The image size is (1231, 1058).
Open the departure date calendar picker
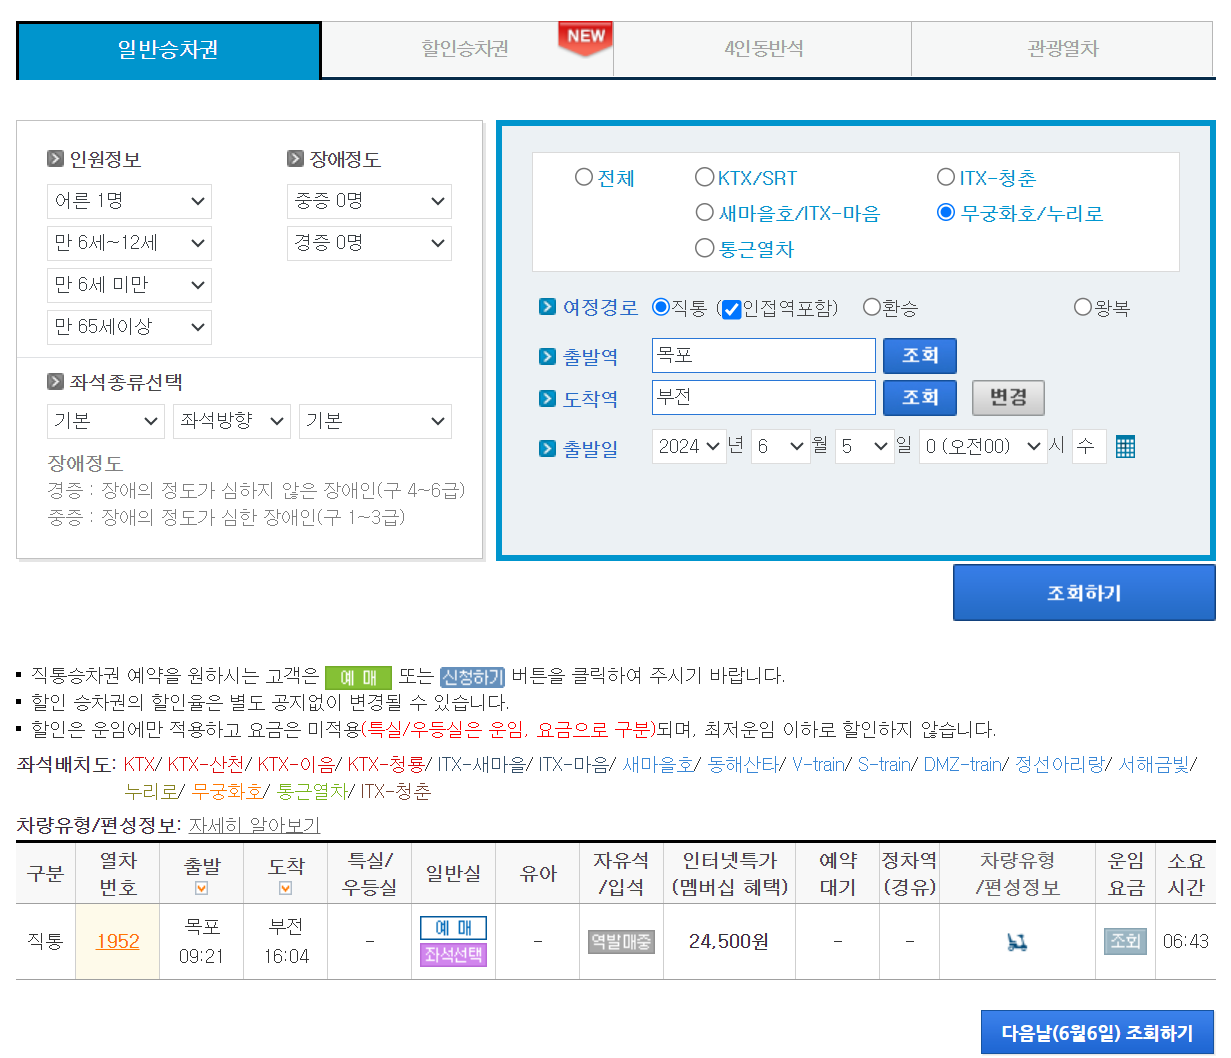tap(1126, 446)
